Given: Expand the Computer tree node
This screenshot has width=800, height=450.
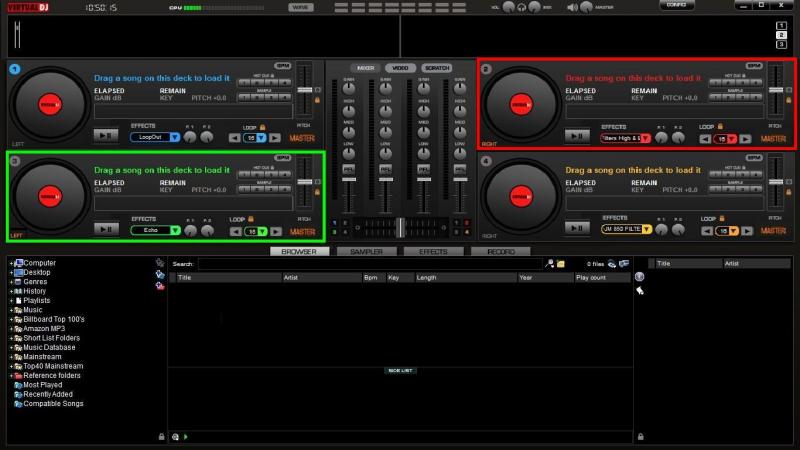Looking at the screenshot, I should coord(11,263).
